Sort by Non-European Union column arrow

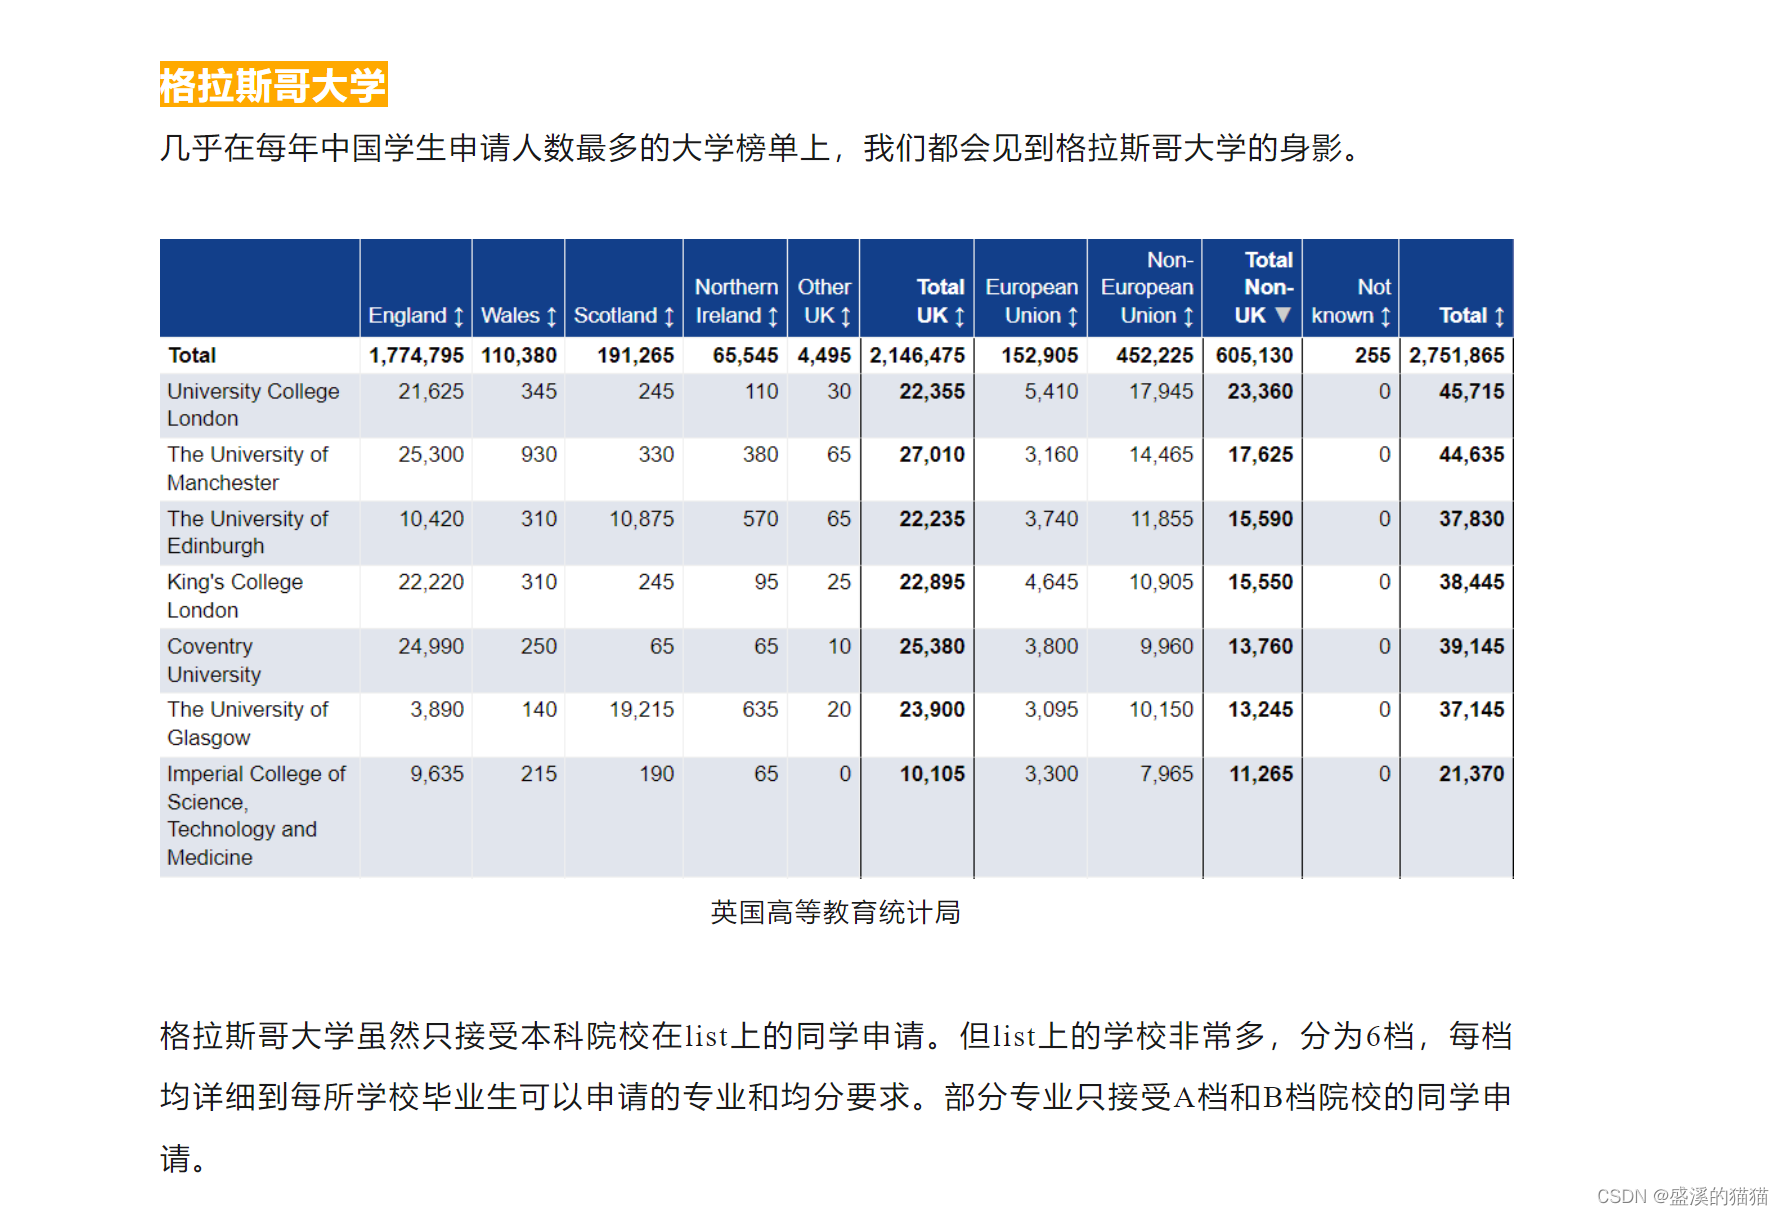(x=1188, y=317)
